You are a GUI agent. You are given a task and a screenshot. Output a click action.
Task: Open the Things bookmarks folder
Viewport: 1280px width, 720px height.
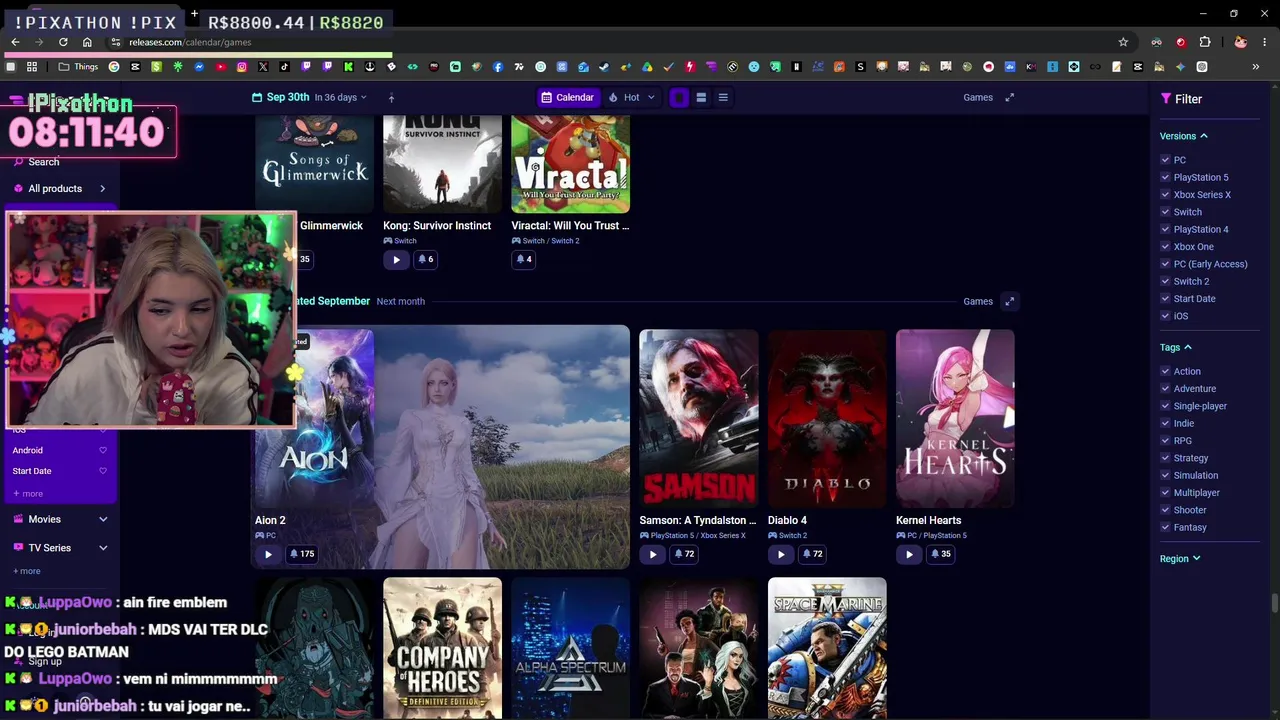click(x=78, y=67)
